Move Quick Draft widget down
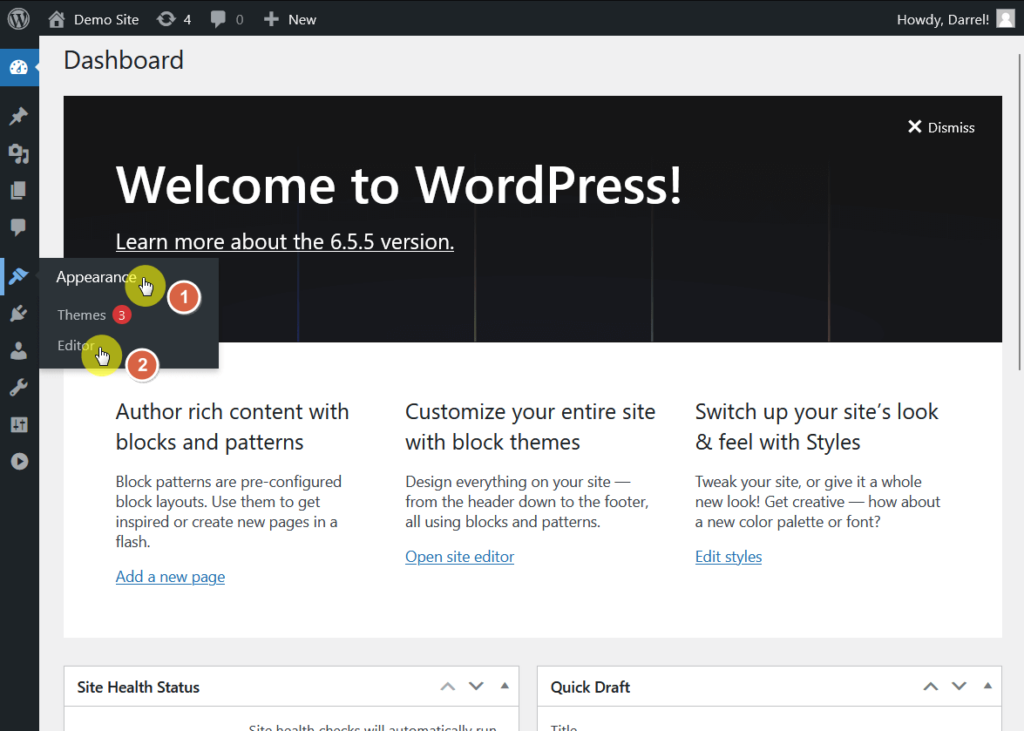Screen dimensions: 1024x731 tap(959, 687)
